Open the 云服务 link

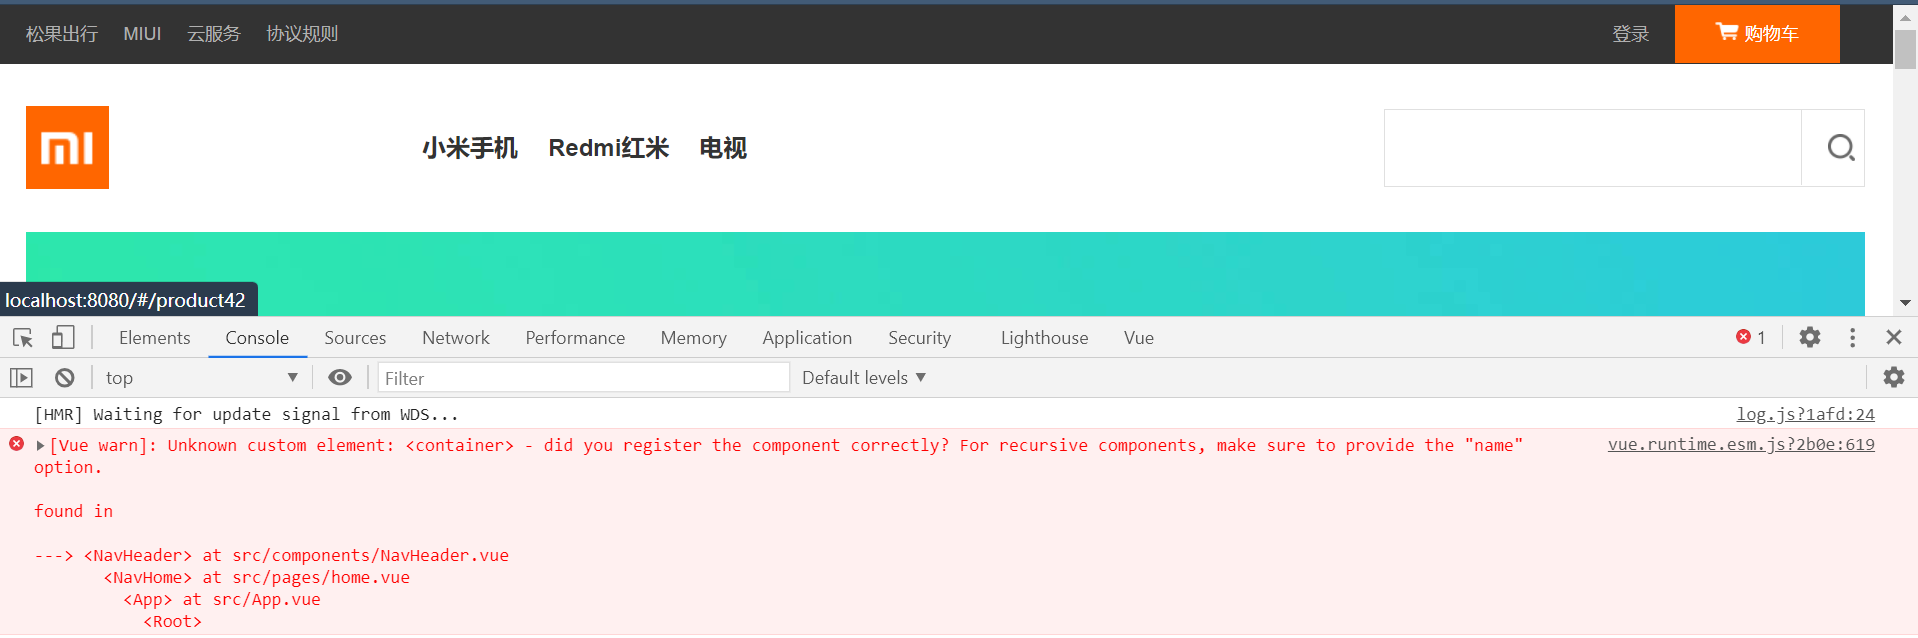tap(214, 33)
